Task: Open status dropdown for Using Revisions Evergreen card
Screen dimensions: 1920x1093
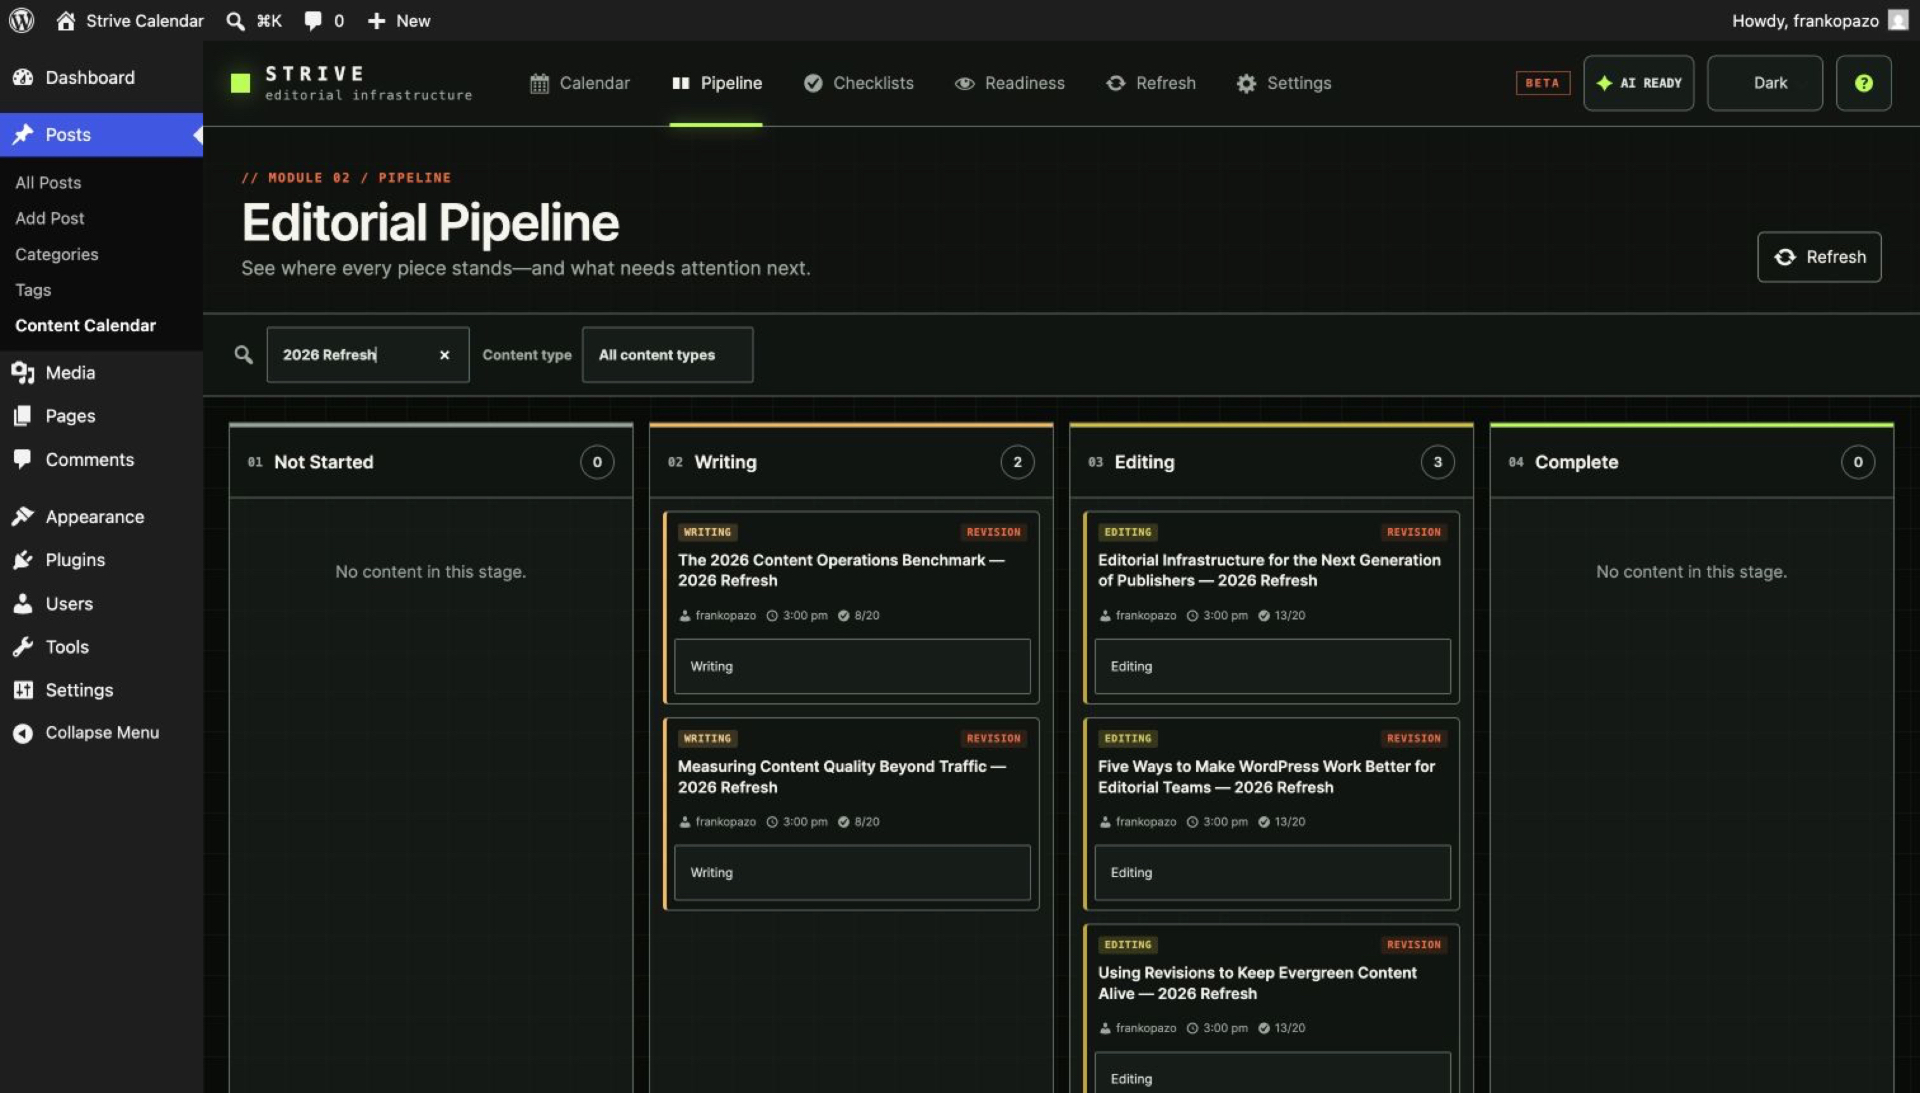Action: [1272, 1073]
